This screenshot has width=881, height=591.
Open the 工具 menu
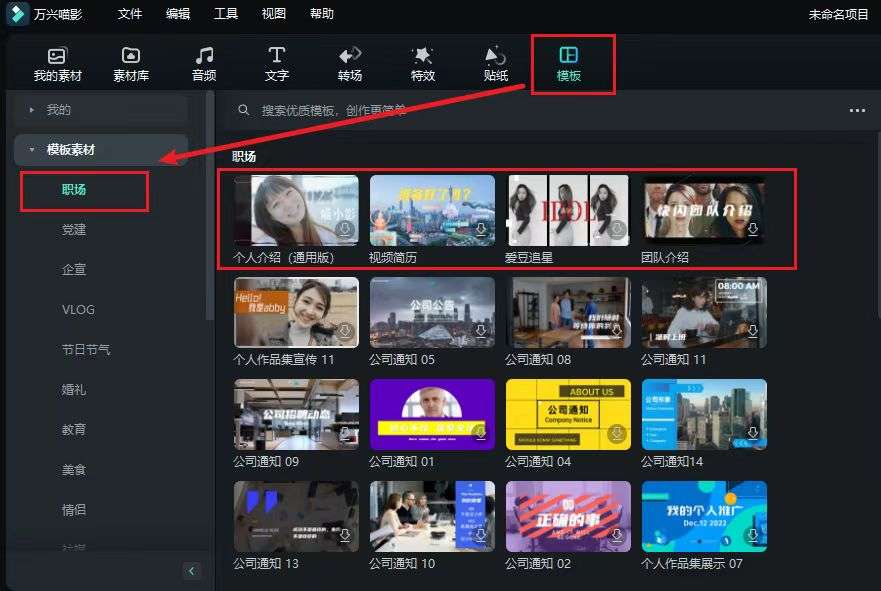[226, 14]
